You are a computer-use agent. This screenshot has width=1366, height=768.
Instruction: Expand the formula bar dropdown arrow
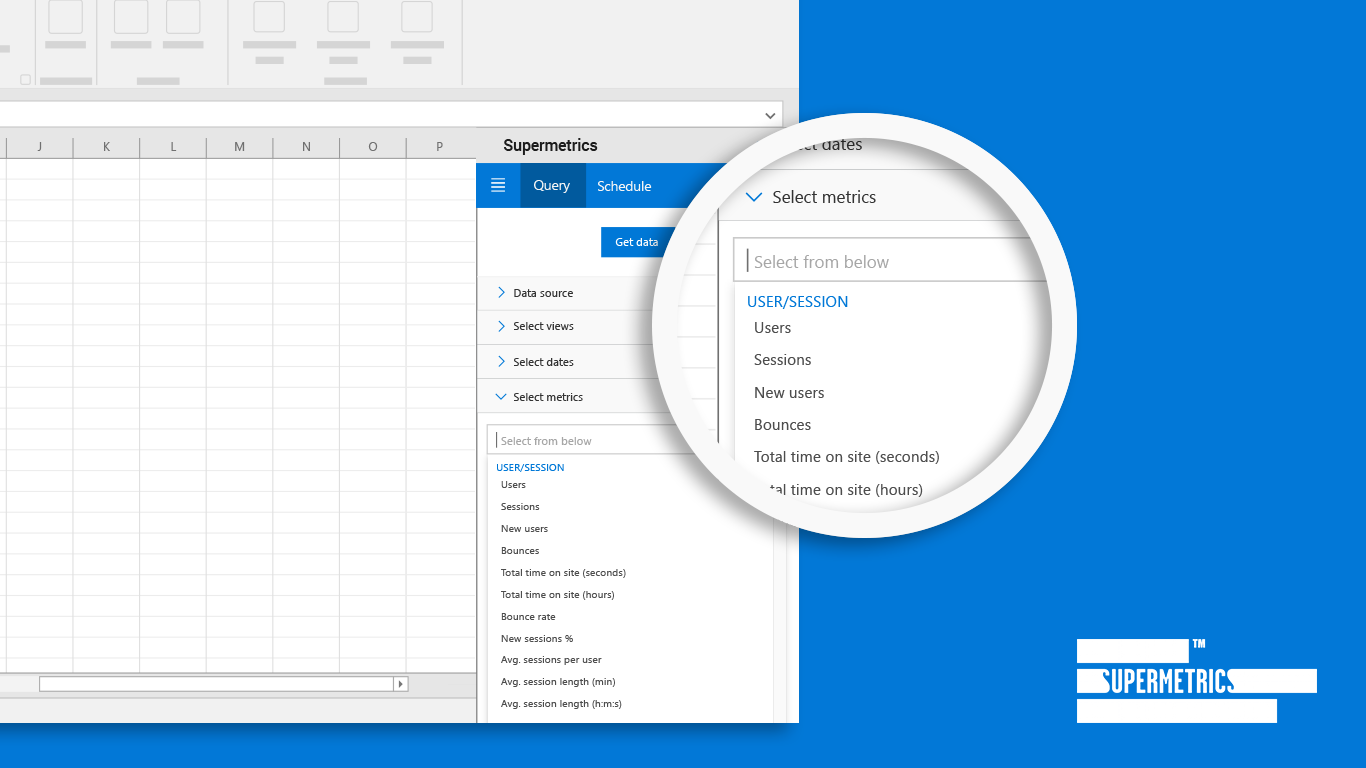click(770, 115)
